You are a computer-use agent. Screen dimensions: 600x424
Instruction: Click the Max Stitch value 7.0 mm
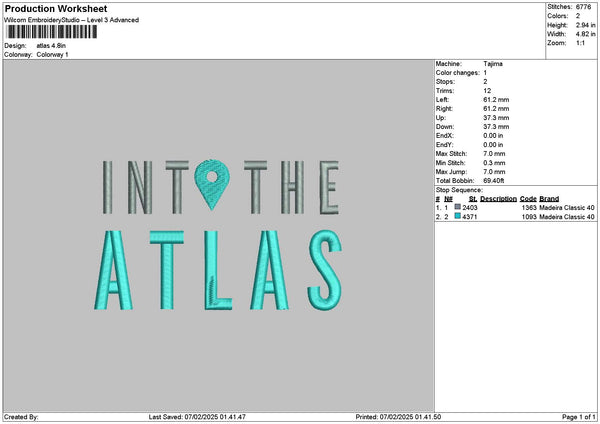(x=494, y=154)
